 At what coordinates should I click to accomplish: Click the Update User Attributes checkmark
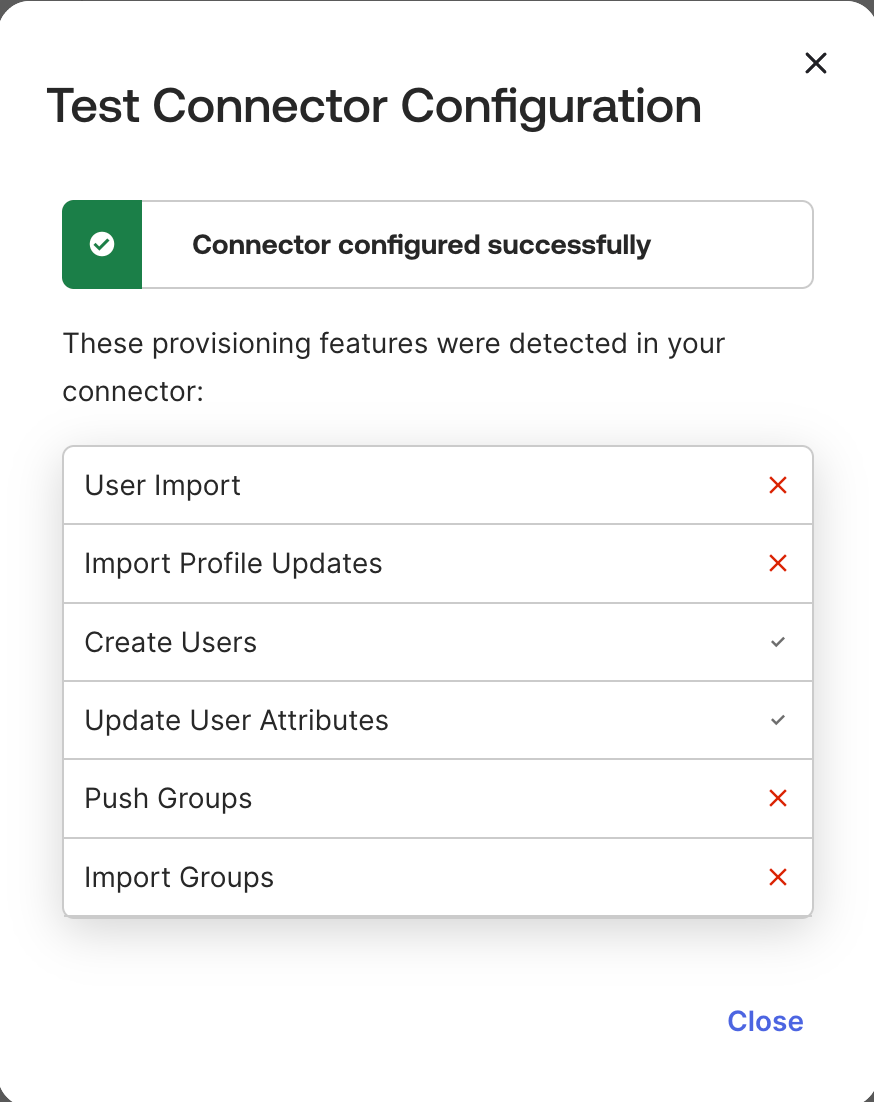pyautogui.click(x=777, y=720)
